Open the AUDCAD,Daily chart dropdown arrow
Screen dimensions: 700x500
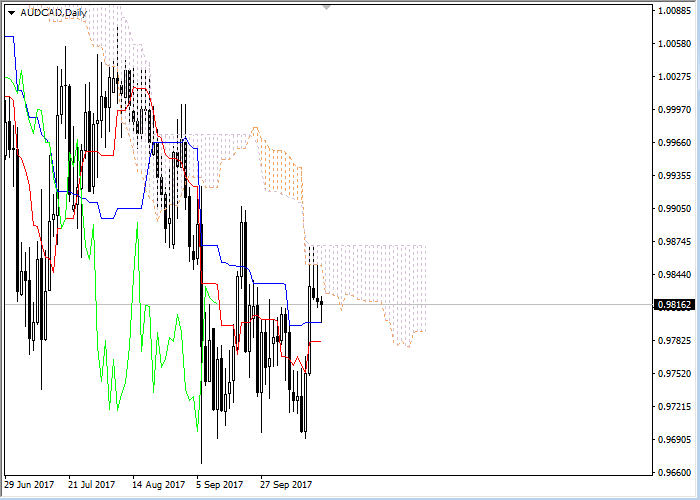point(12,13)
